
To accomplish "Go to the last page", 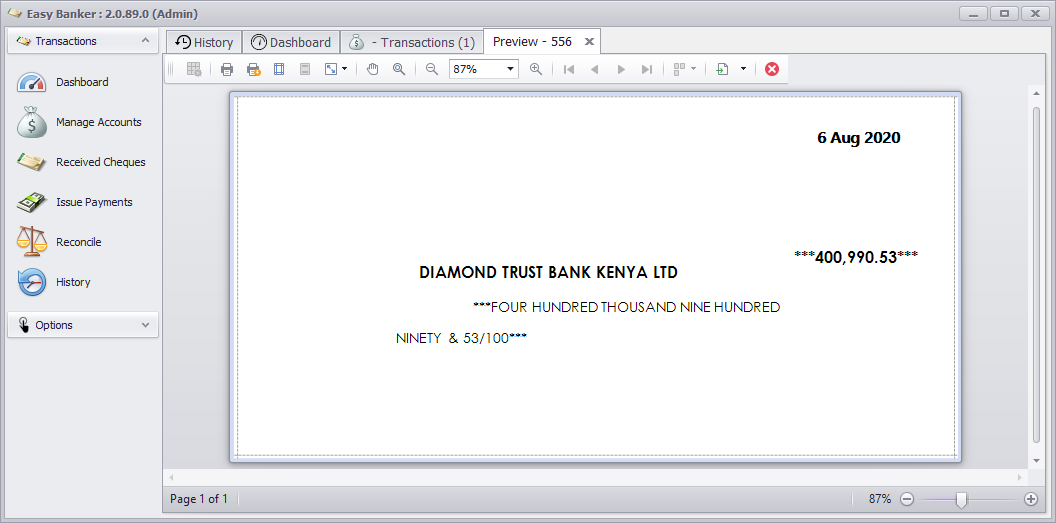I will [647, 69].
